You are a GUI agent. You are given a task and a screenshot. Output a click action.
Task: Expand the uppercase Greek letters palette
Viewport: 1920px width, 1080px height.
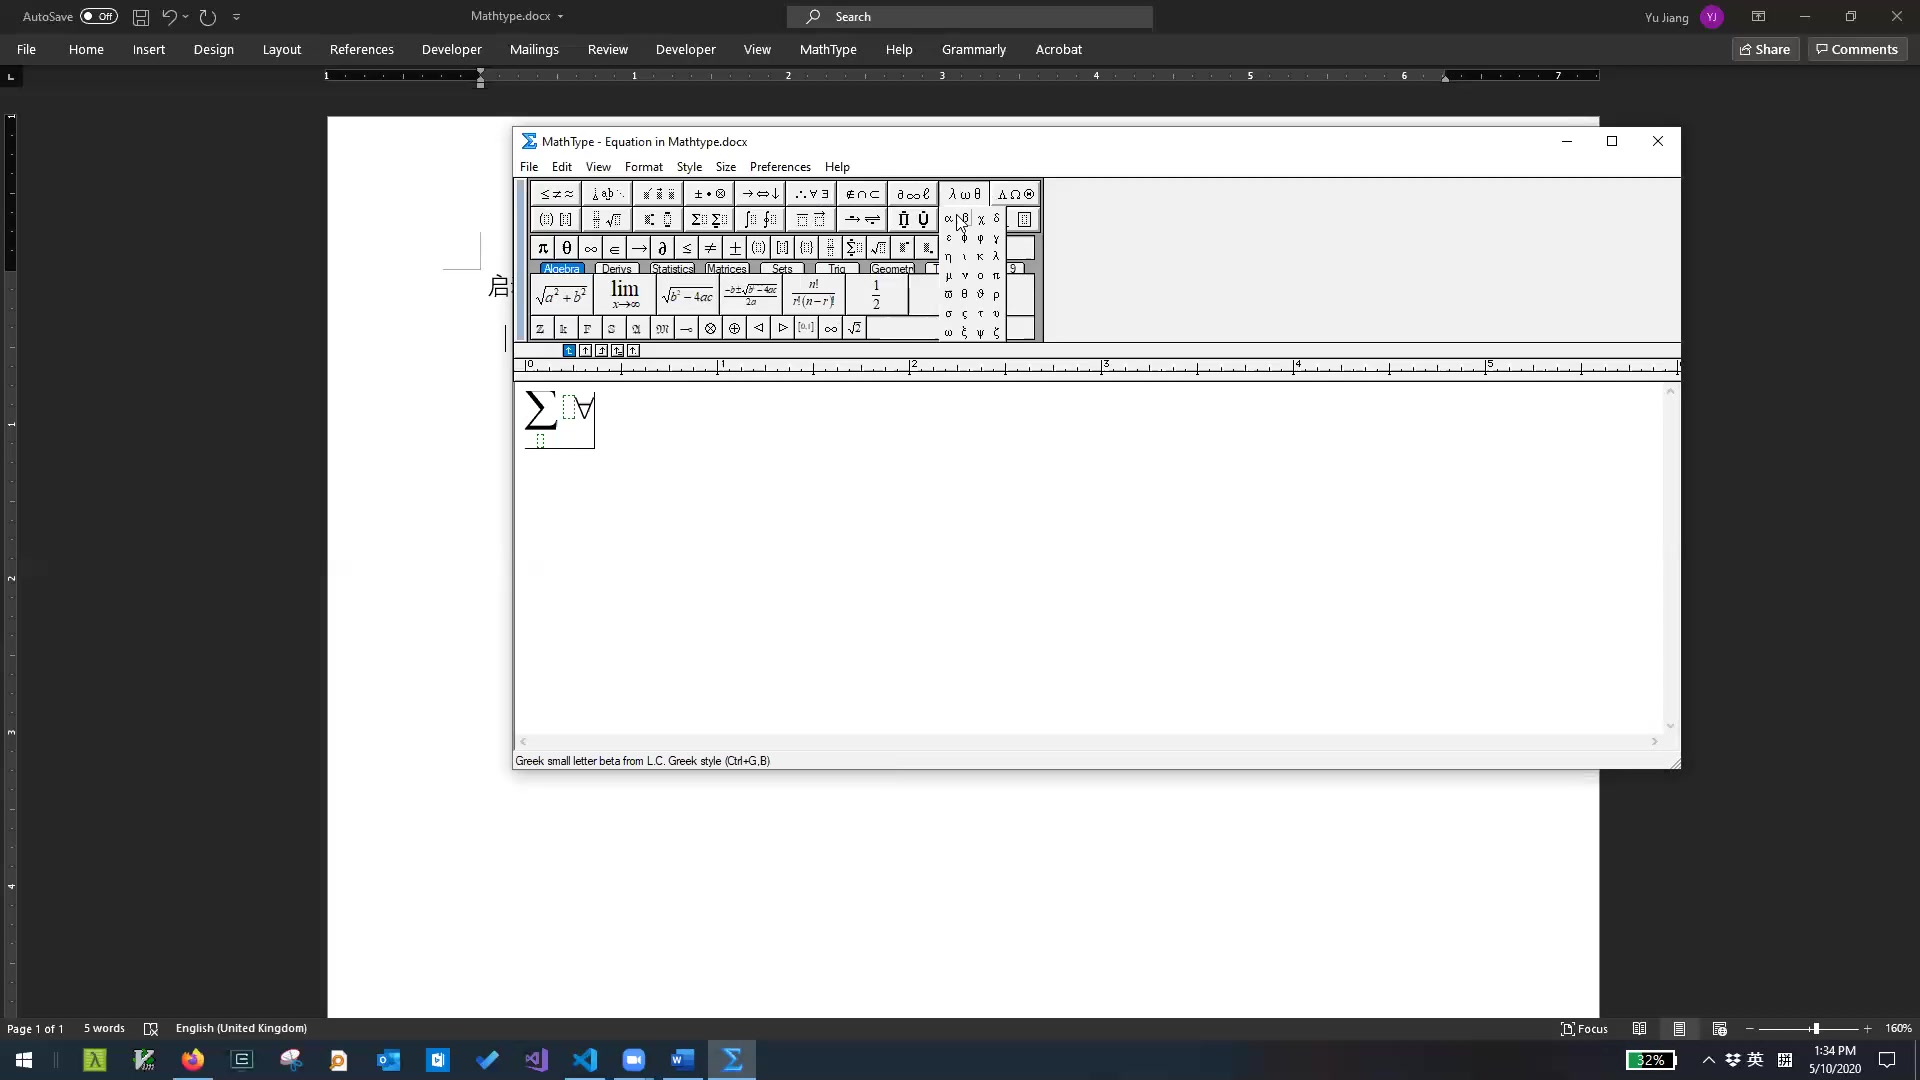pos(1016,194)
